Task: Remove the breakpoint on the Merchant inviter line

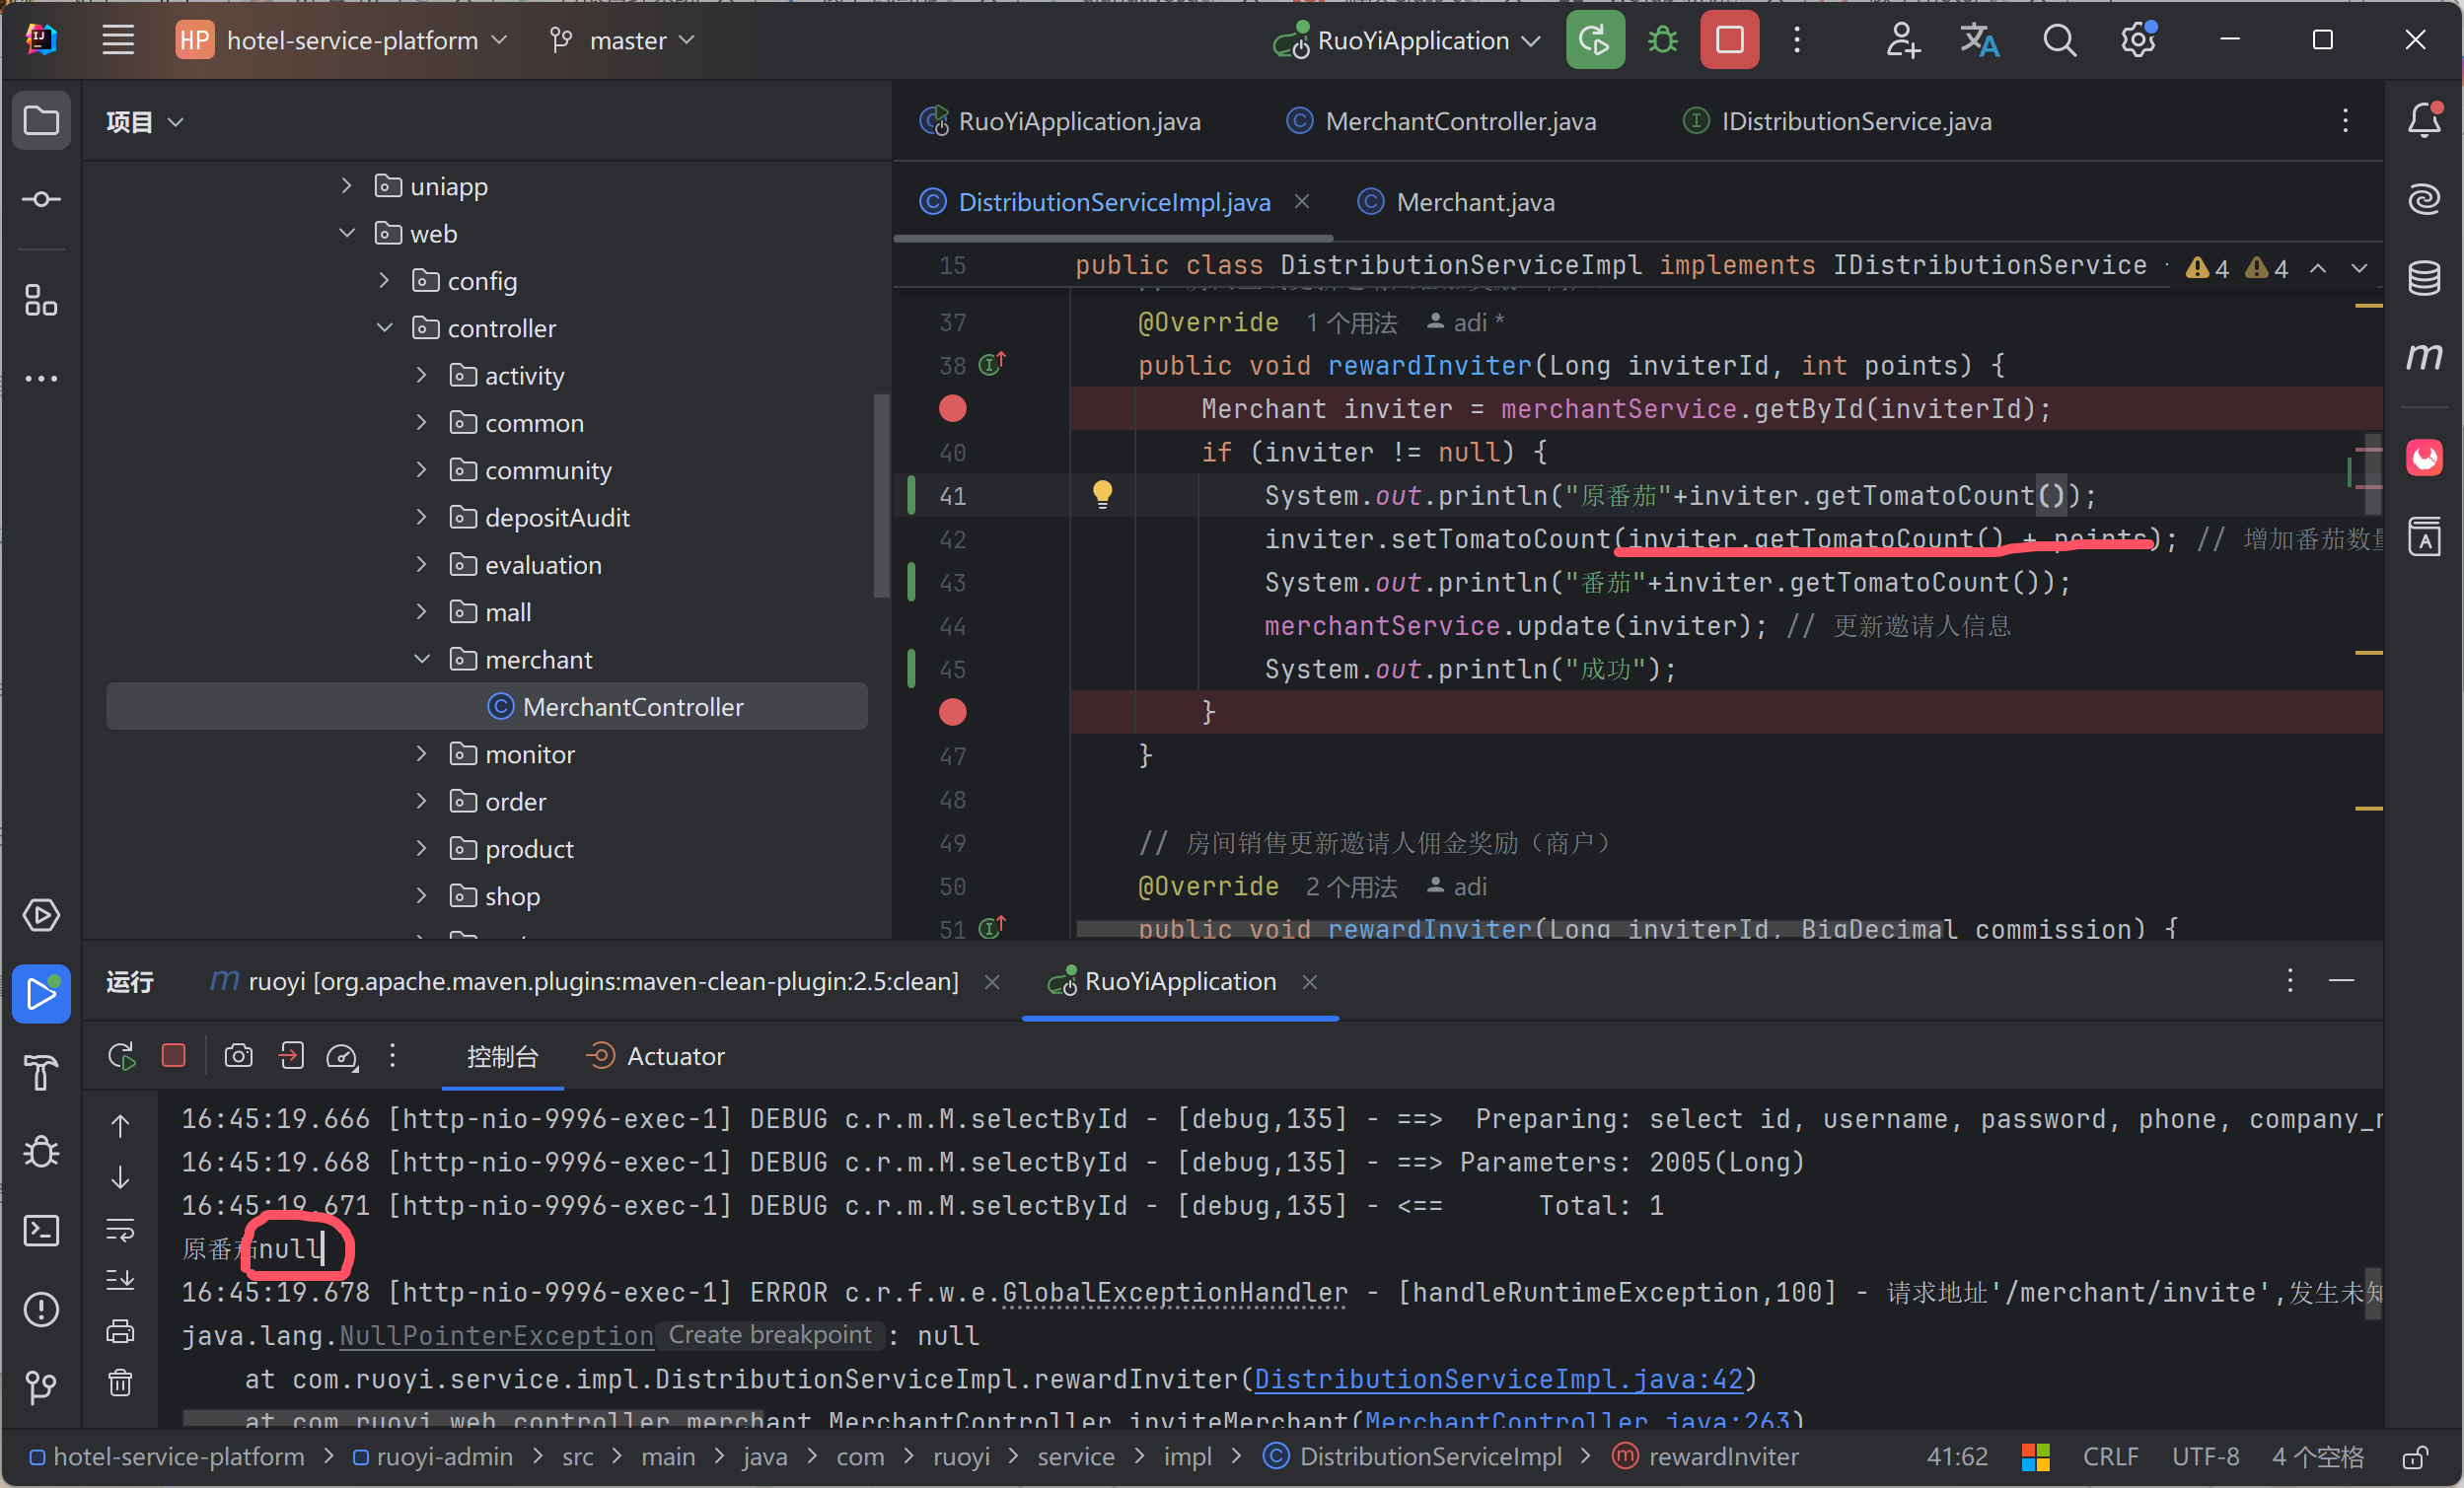Action: 952,409
